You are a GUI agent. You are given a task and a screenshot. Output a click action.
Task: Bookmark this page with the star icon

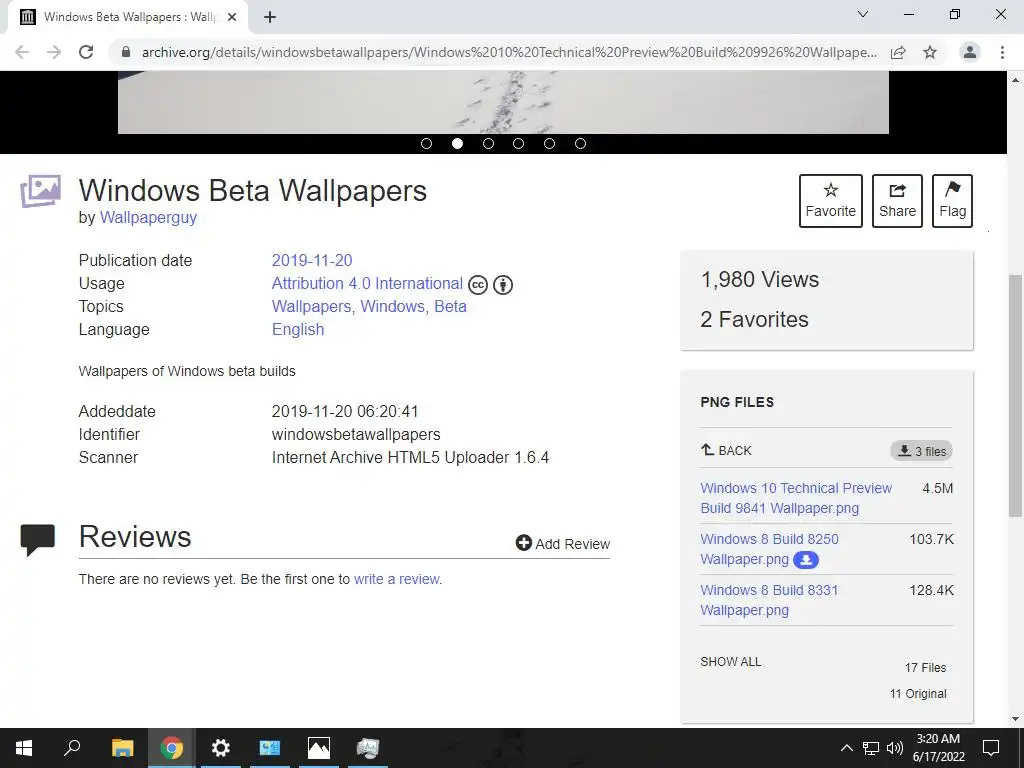(x=930, y=52)
